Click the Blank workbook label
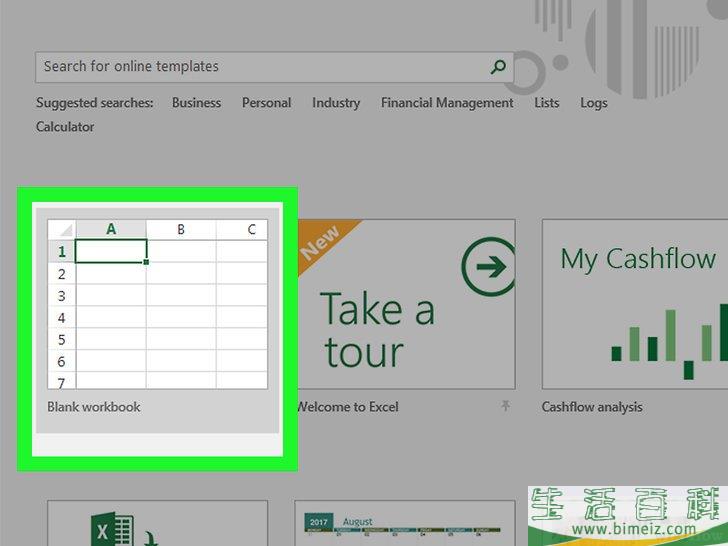 point(94,407)
